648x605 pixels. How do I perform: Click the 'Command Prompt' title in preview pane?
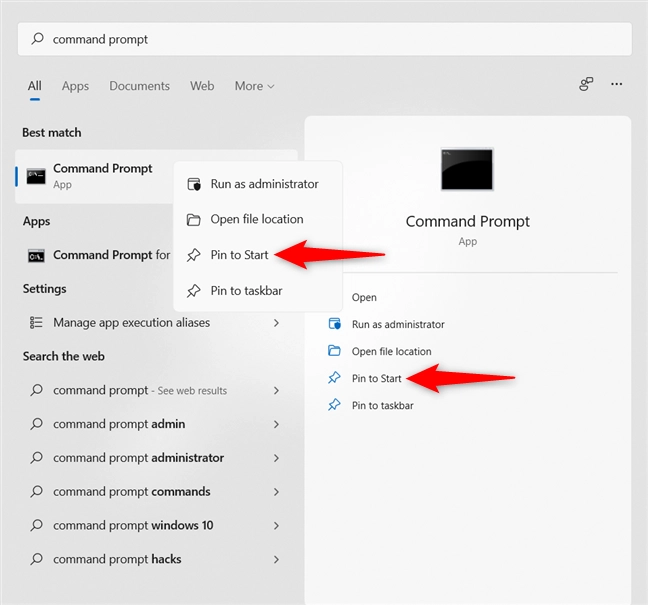click(x=467, y=222)
